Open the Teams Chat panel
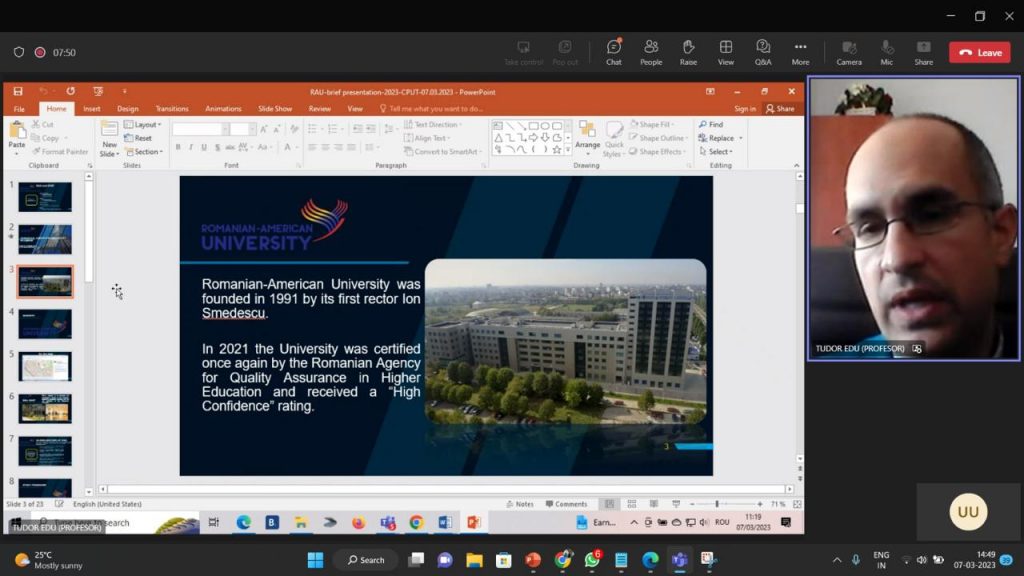 coord(613,52)
